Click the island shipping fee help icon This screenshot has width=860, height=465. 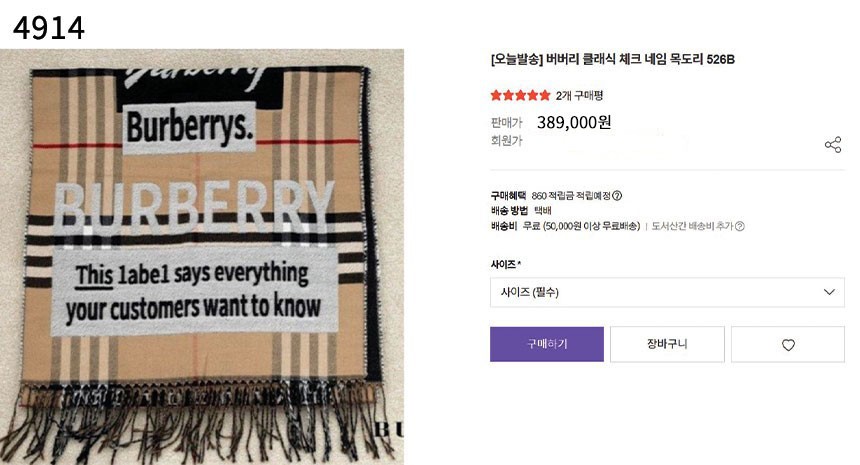(740, 227)
